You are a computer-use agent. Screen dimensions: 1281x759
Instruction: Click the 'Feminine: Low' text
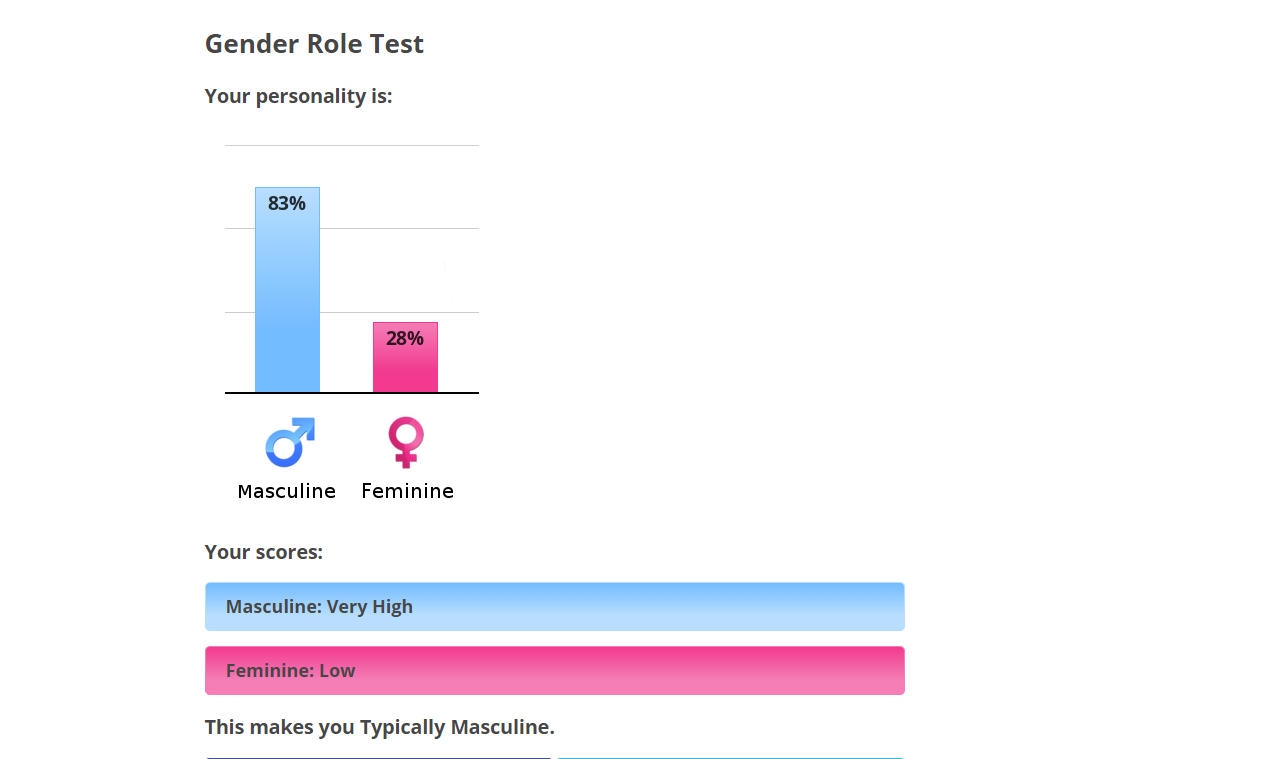pyautogui.click(x=291, y=671)
